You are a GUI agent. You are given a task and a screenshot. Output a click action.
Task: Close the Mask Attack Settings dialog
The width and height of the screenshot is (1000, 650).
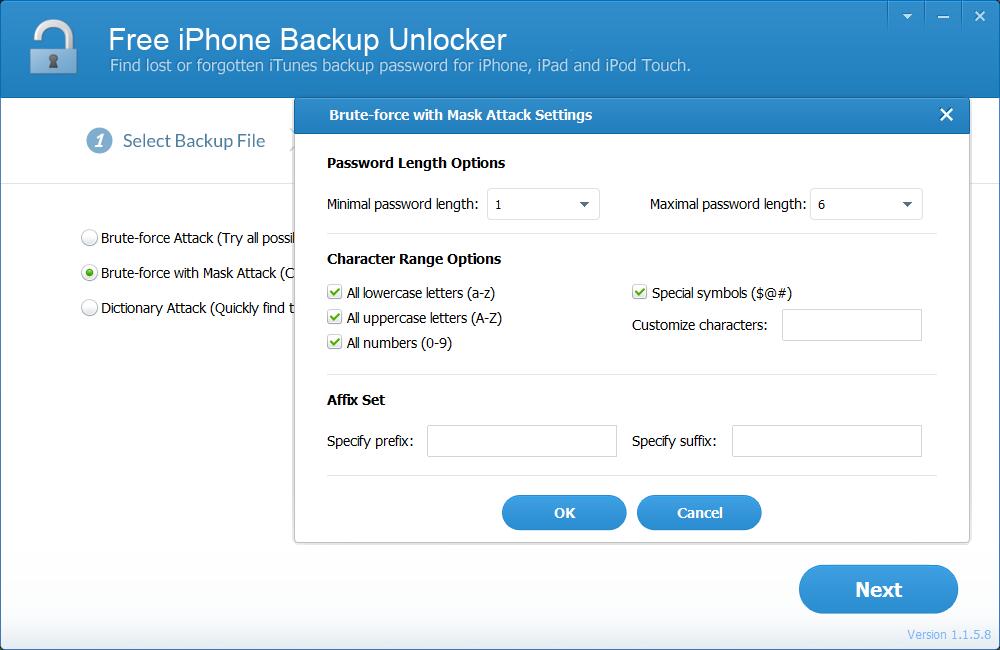click(x=946, y=115)
